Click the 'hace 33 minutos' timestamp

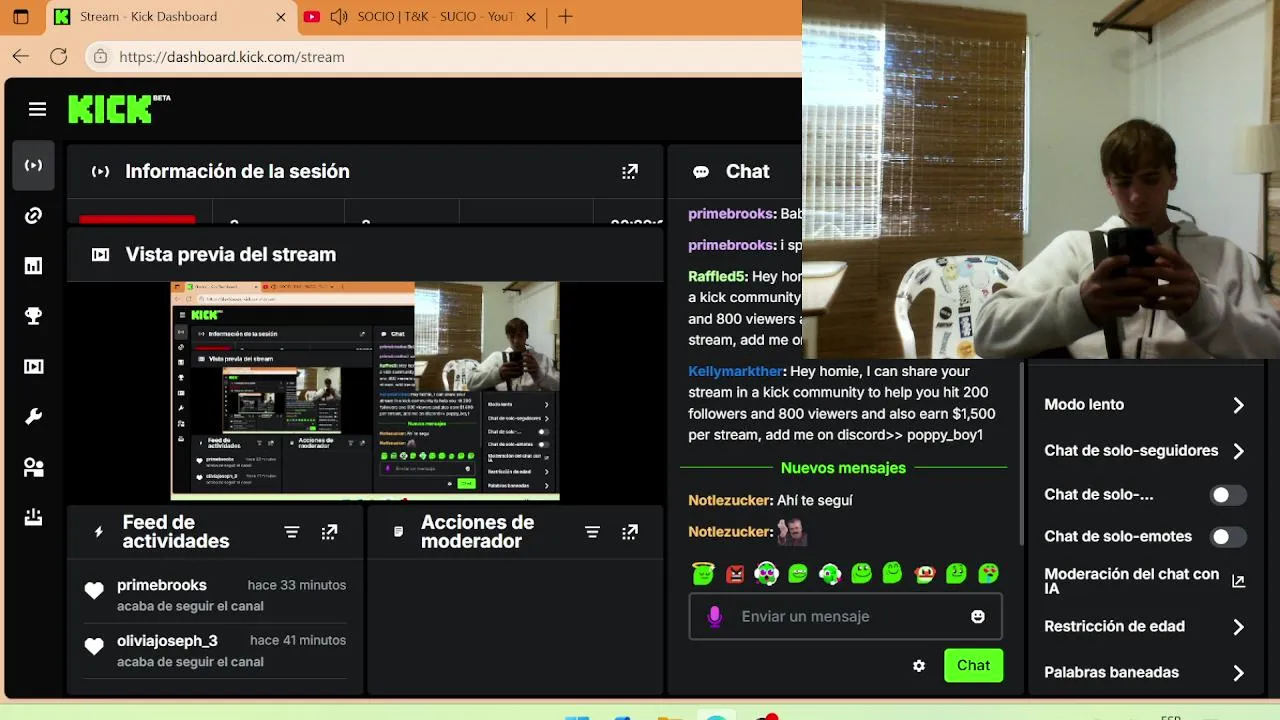[x=297, y=585]
